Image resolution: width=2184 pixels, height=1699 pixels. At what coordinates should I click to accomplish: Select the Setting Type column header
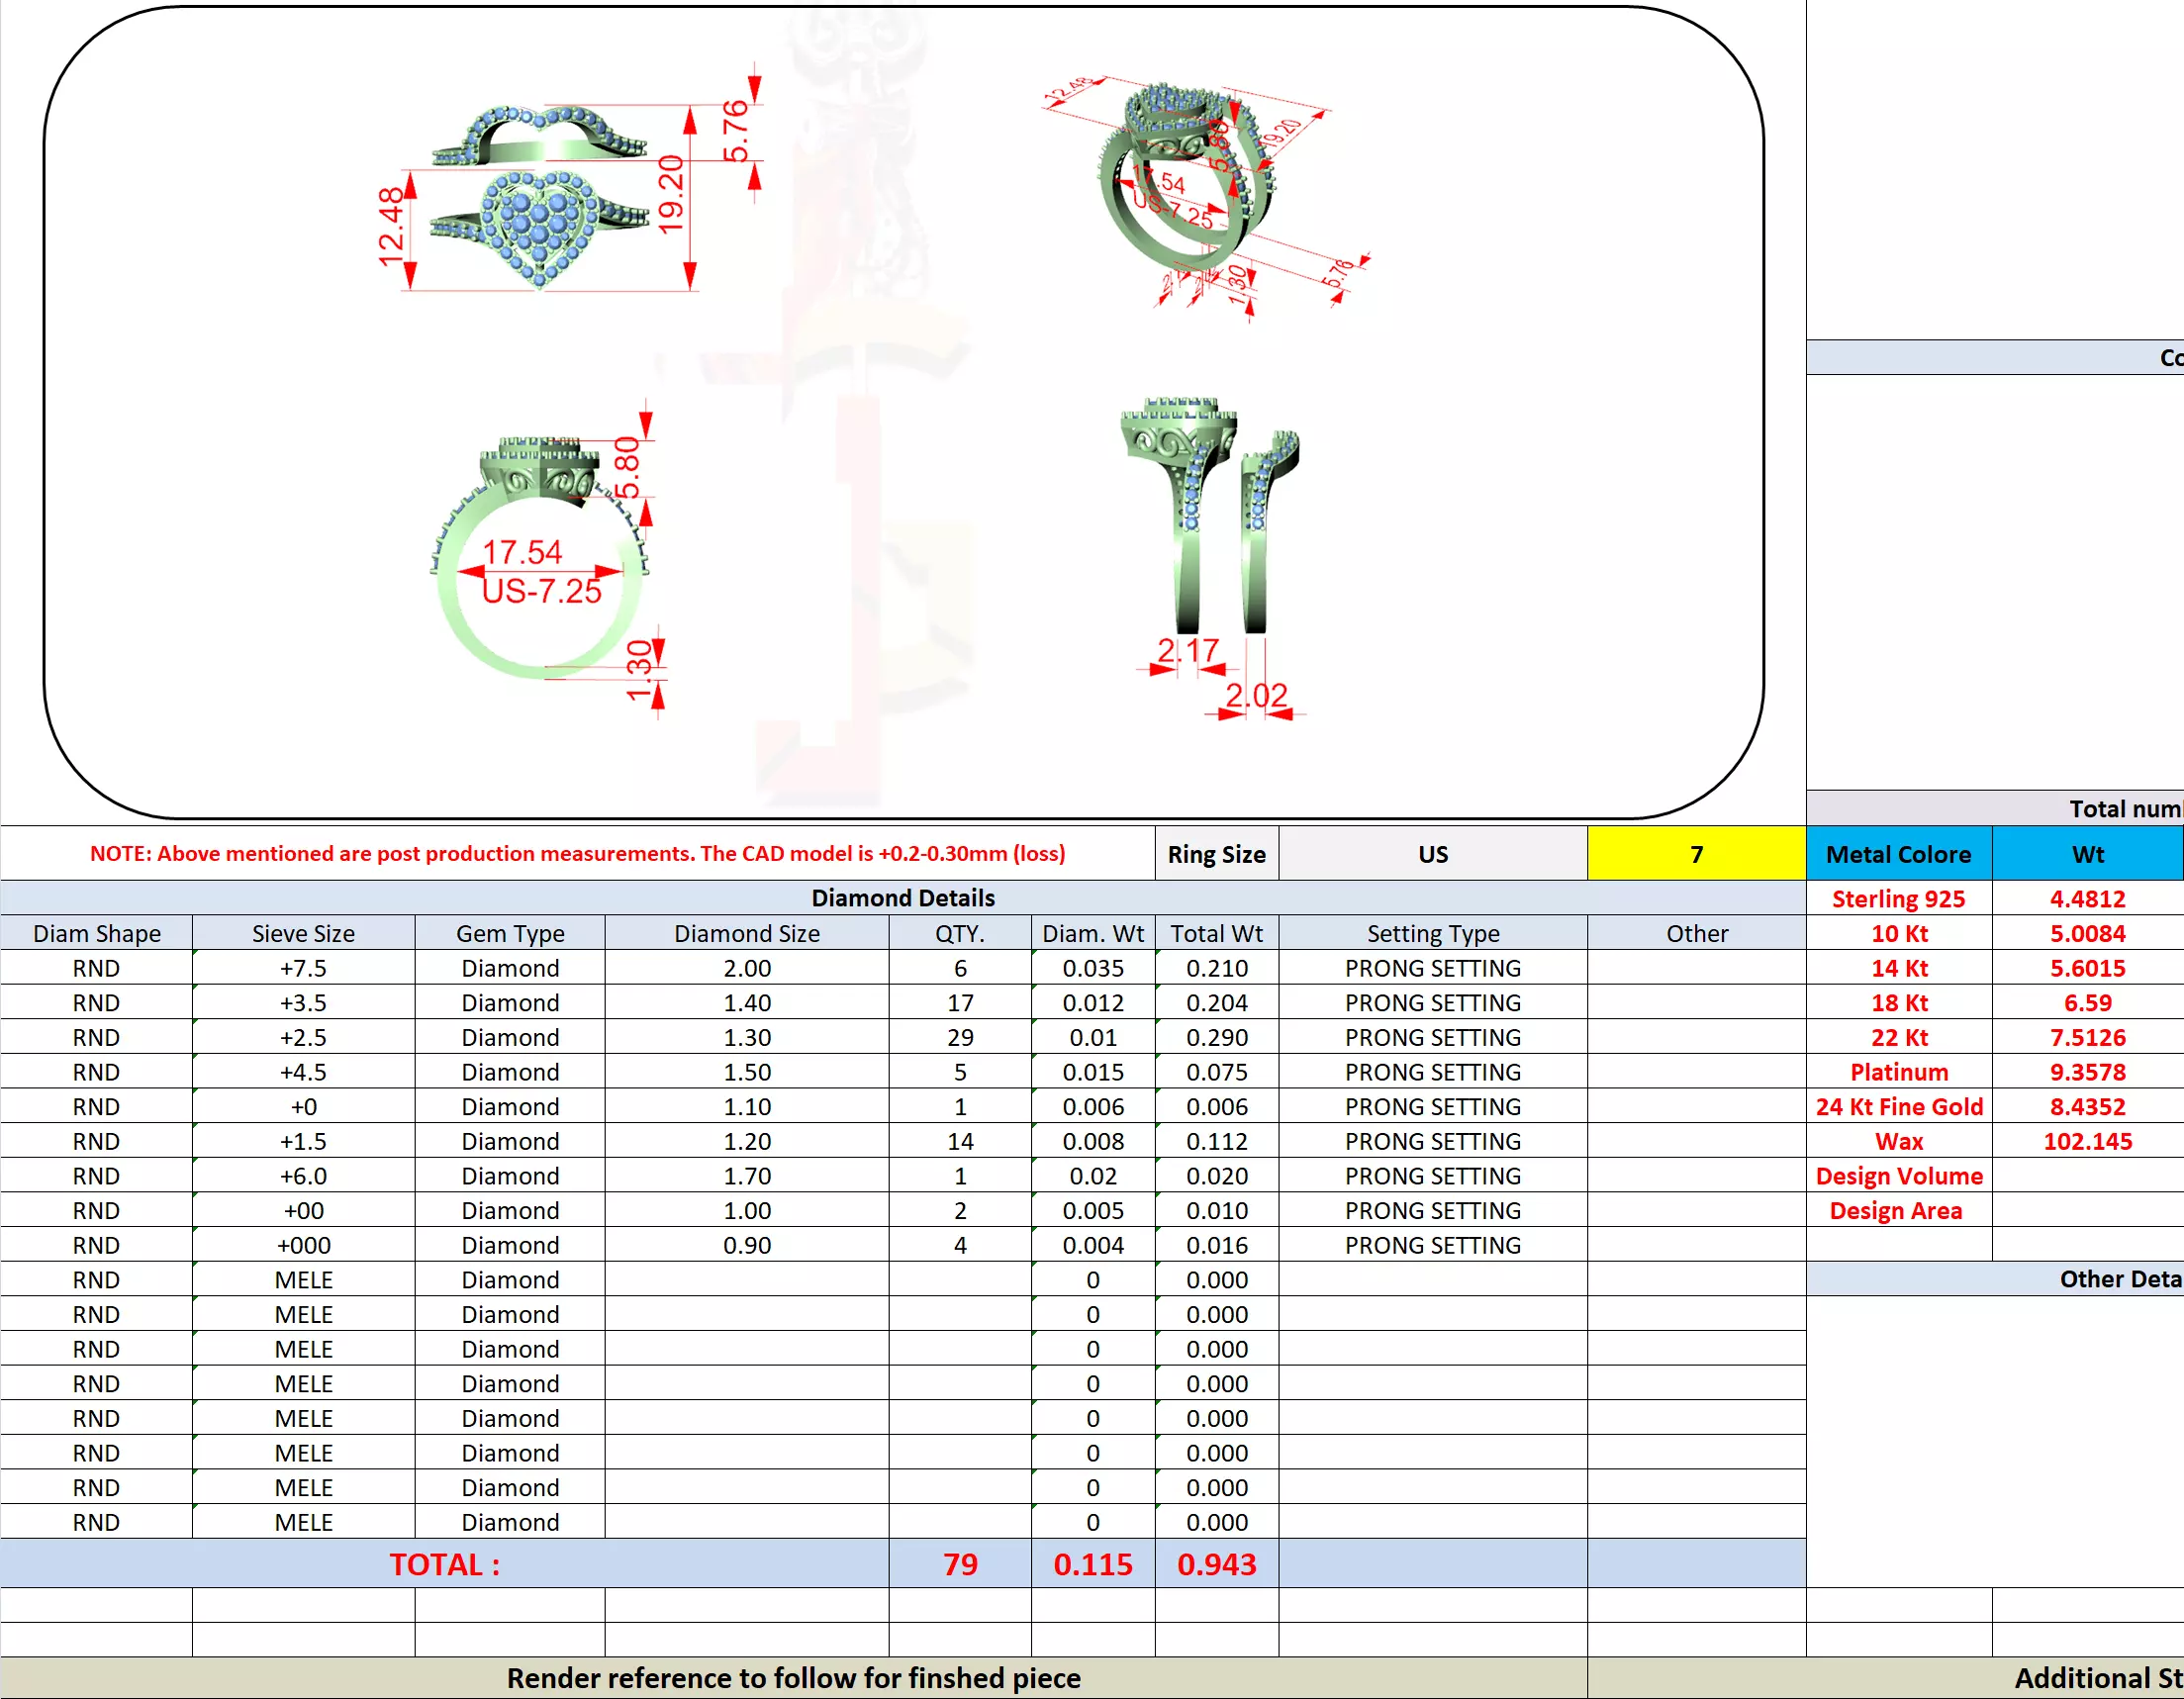pos(1432,933)
